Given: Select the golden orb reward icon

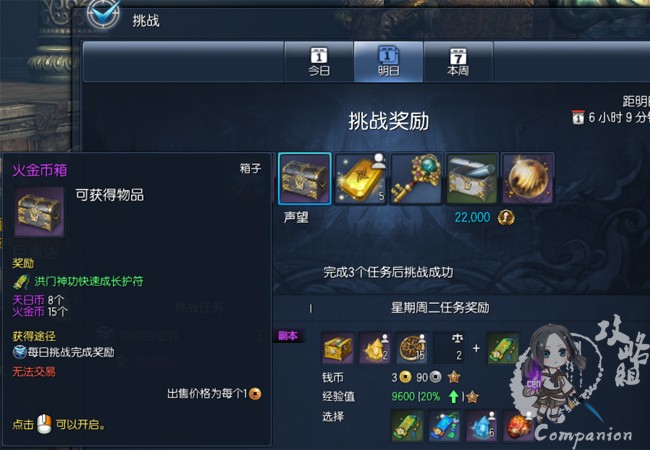Looking at the screenshot, I should (x=527, y=179).
